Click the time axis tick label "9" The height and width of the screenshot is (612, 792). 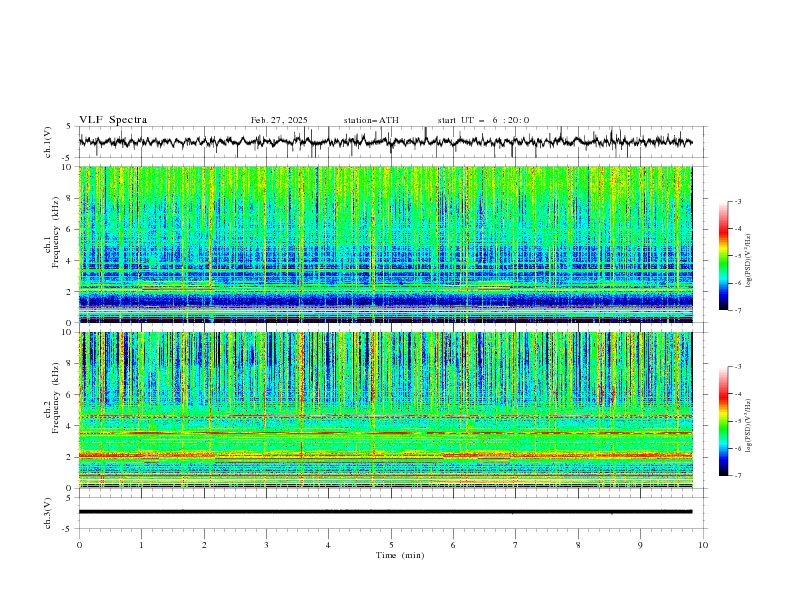[x=640, y=545]
